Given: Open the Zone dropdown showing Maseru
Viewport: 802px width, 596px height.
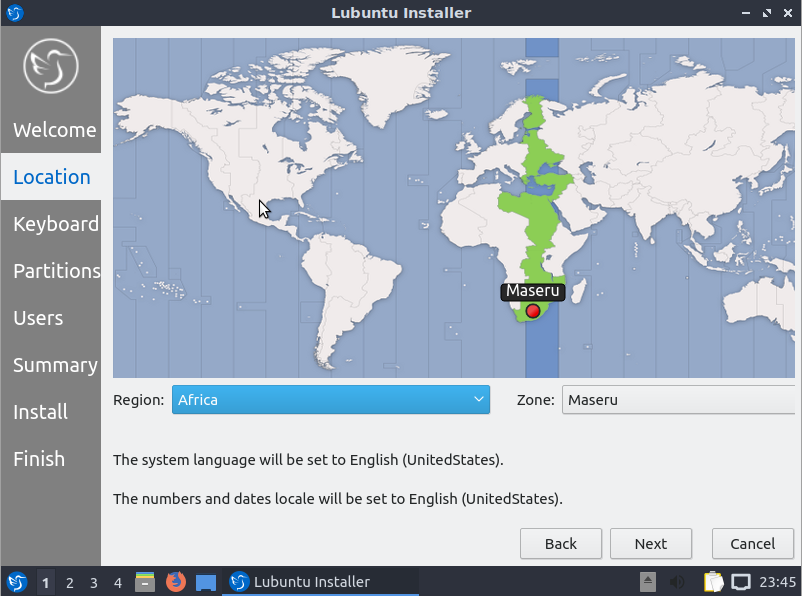Looking at the screenshot, I should click(678, 400).
